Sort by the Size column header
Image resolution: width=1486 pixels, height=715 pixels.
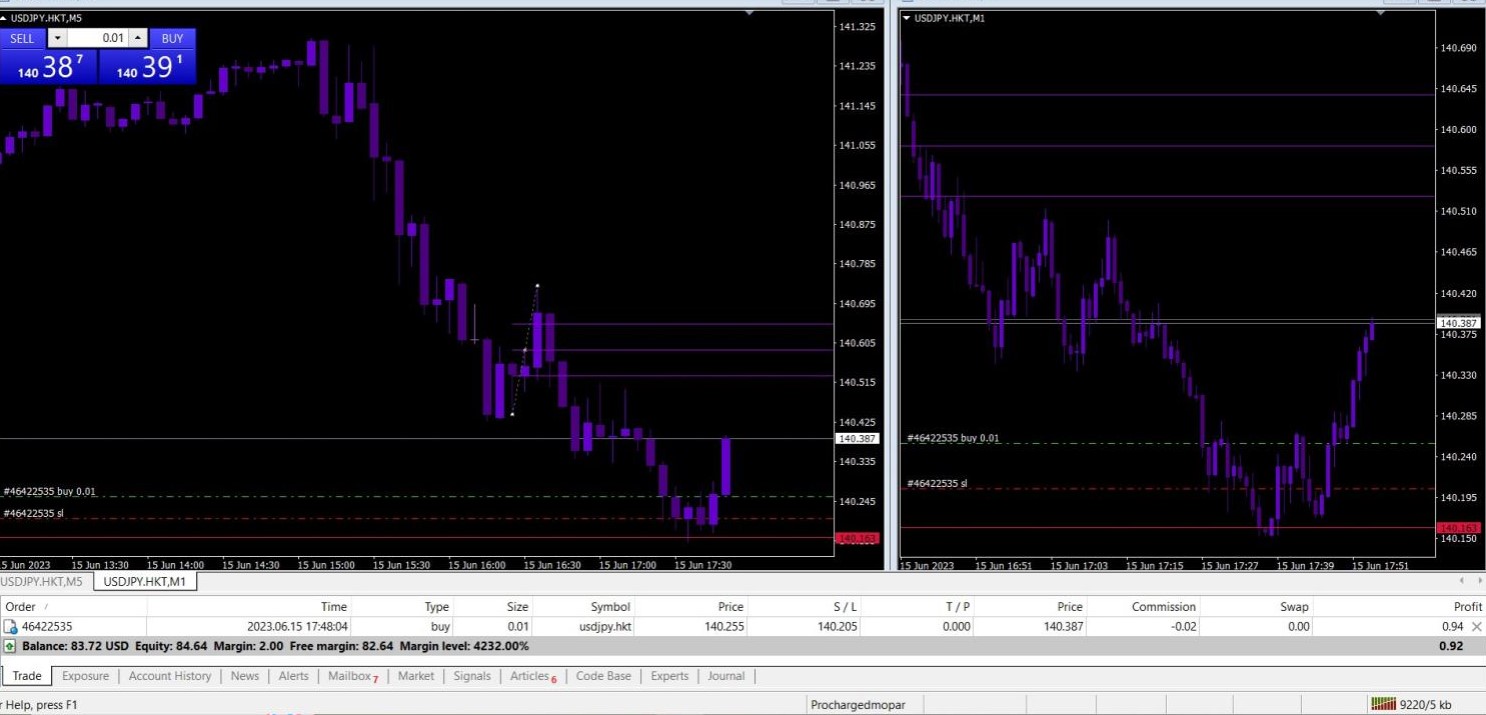(517, 607)
